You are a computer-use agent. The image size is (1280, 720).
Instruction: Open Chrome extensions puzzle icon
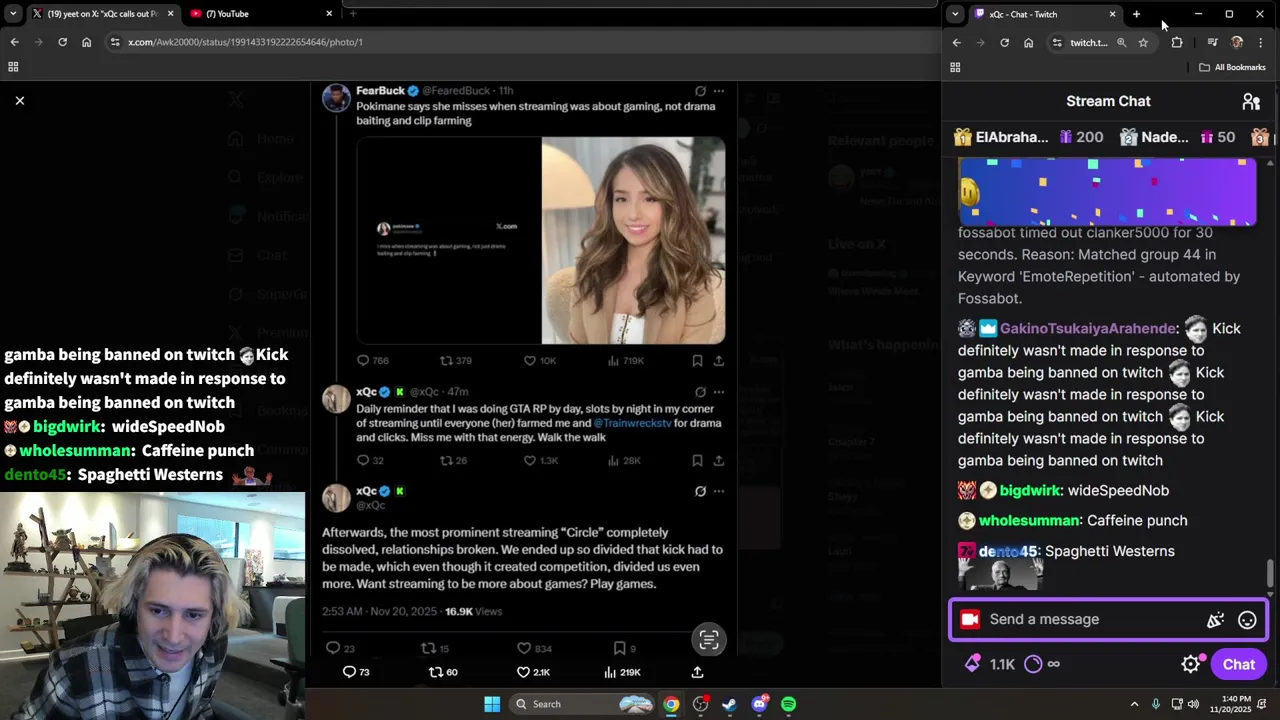pyautogui.click(x=1177, y=42)
